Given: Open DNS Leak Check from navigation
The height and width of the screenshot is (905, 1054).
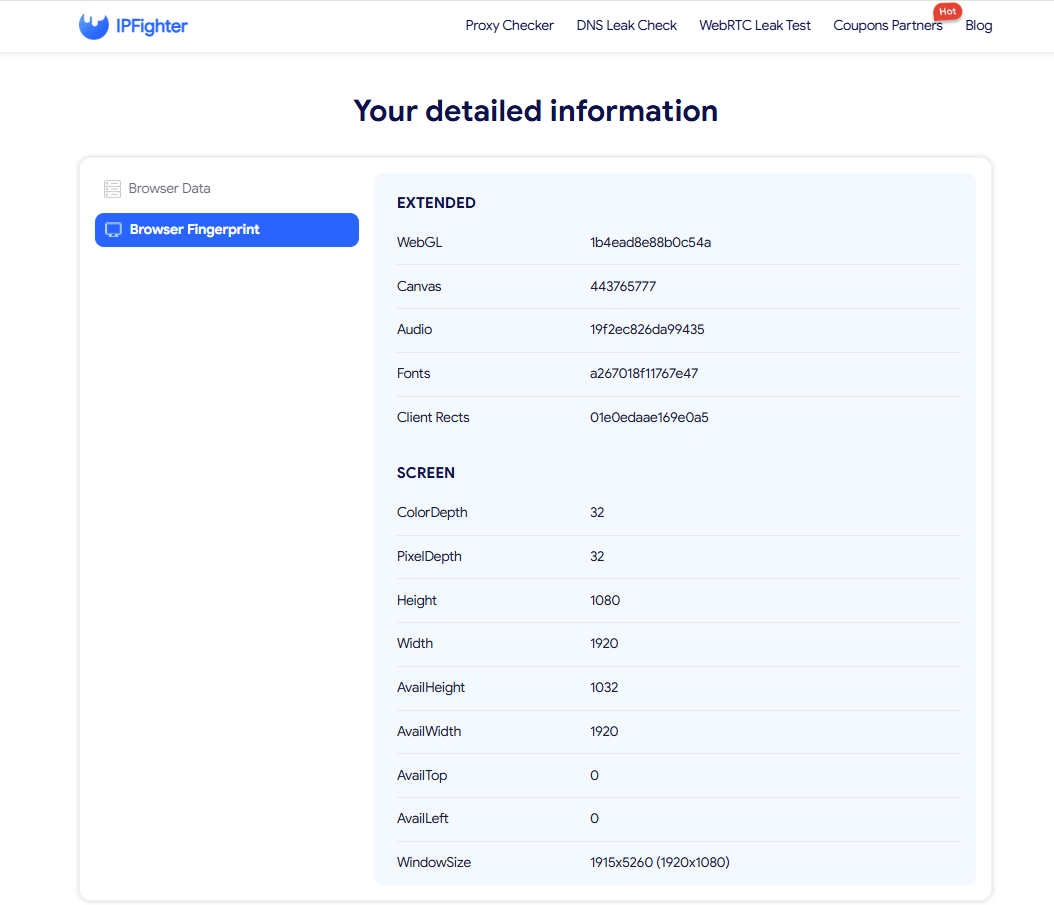Looking at the screenshot, I should (626, 26).
